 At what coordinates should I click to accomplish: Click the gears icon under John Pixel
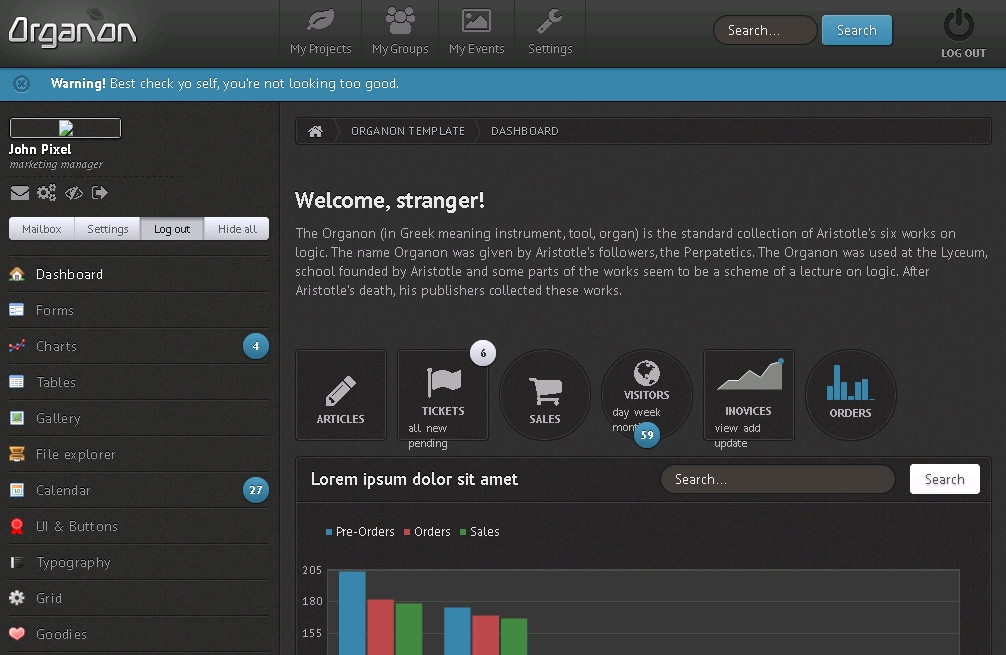click(47, 193)
